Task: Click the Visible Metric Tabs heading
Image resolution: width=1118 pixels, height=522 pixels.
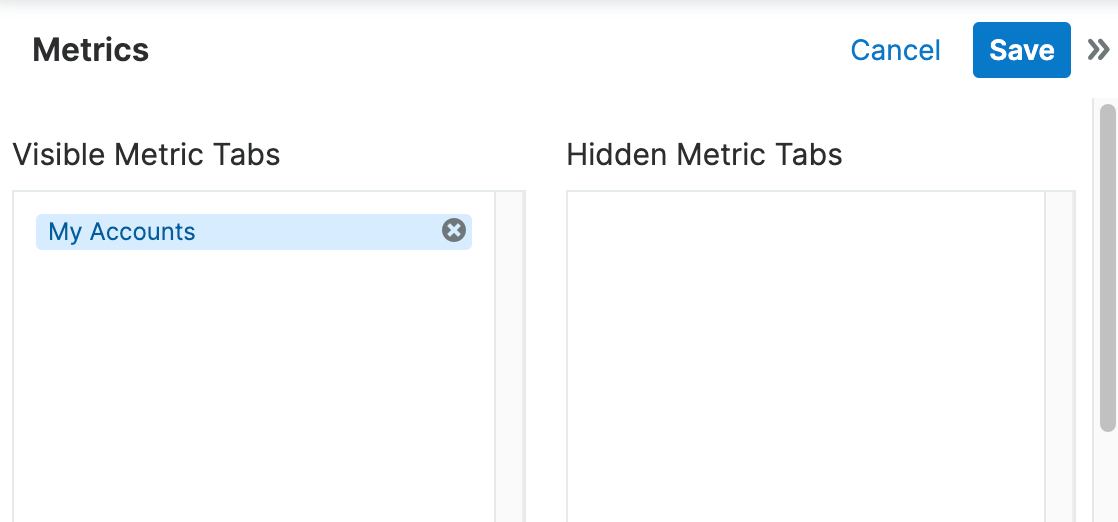Action: (x=146, y=155)
